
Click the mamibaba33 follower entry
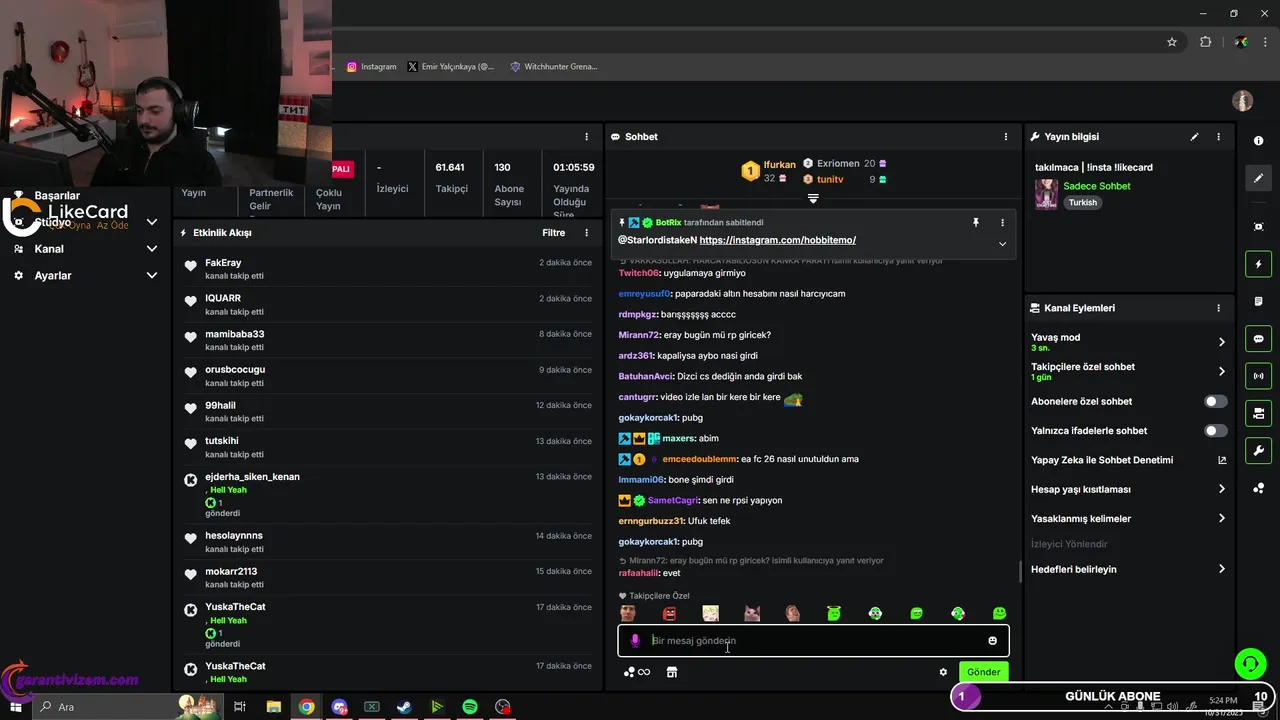click(388, 340)
